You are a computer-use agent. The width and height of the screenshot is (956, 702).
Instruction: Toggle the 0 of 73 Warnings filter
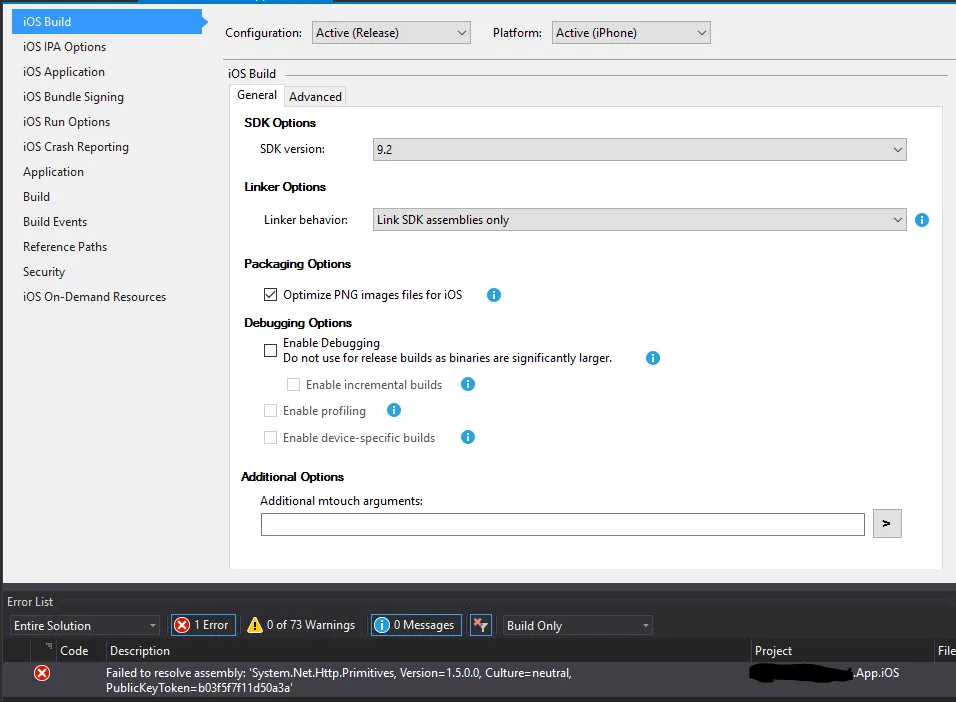click(301, 625)
